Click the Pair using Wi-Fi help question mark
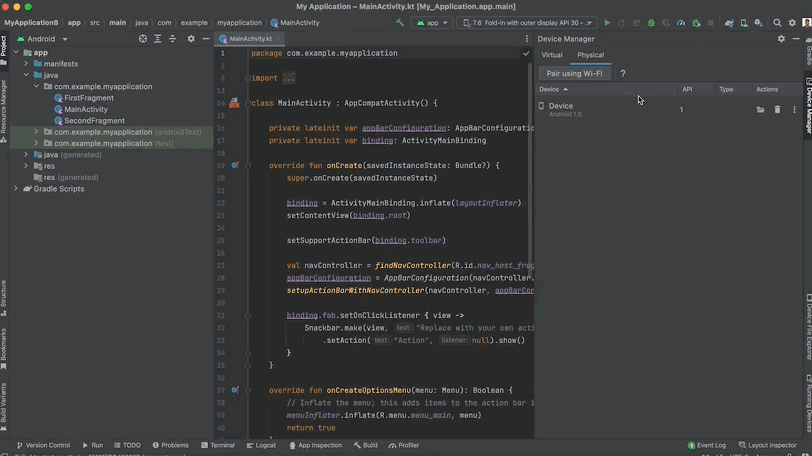Screen dimensions: 812x456 623,73
